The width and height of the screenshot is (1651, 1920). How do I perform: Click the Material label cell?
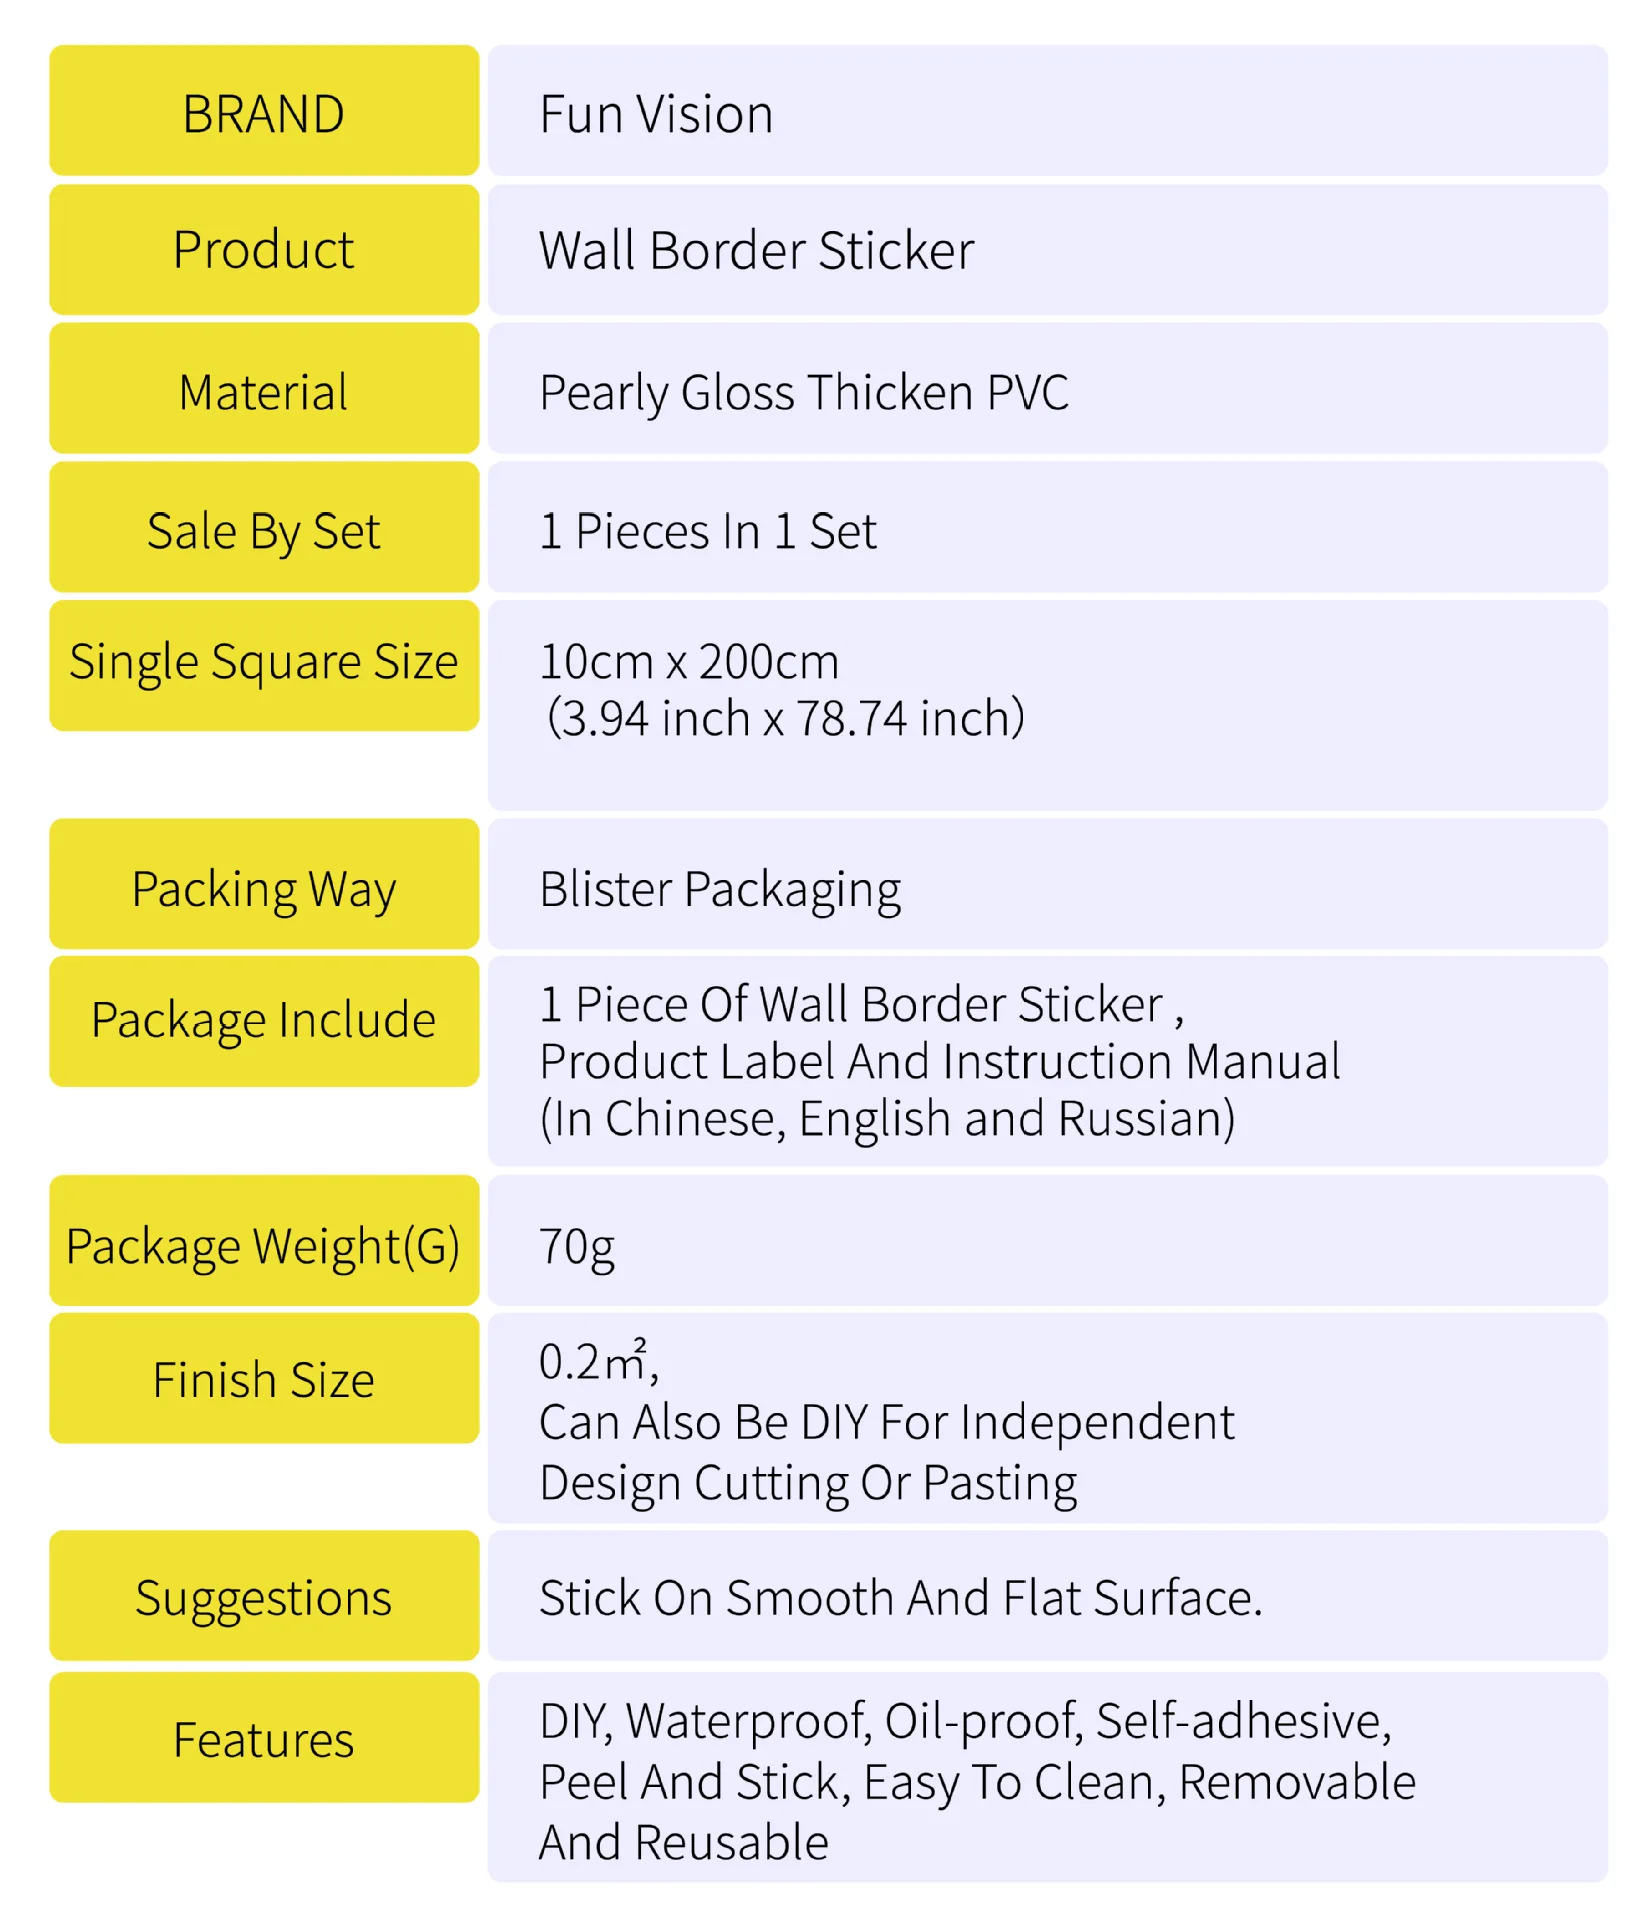264,388
